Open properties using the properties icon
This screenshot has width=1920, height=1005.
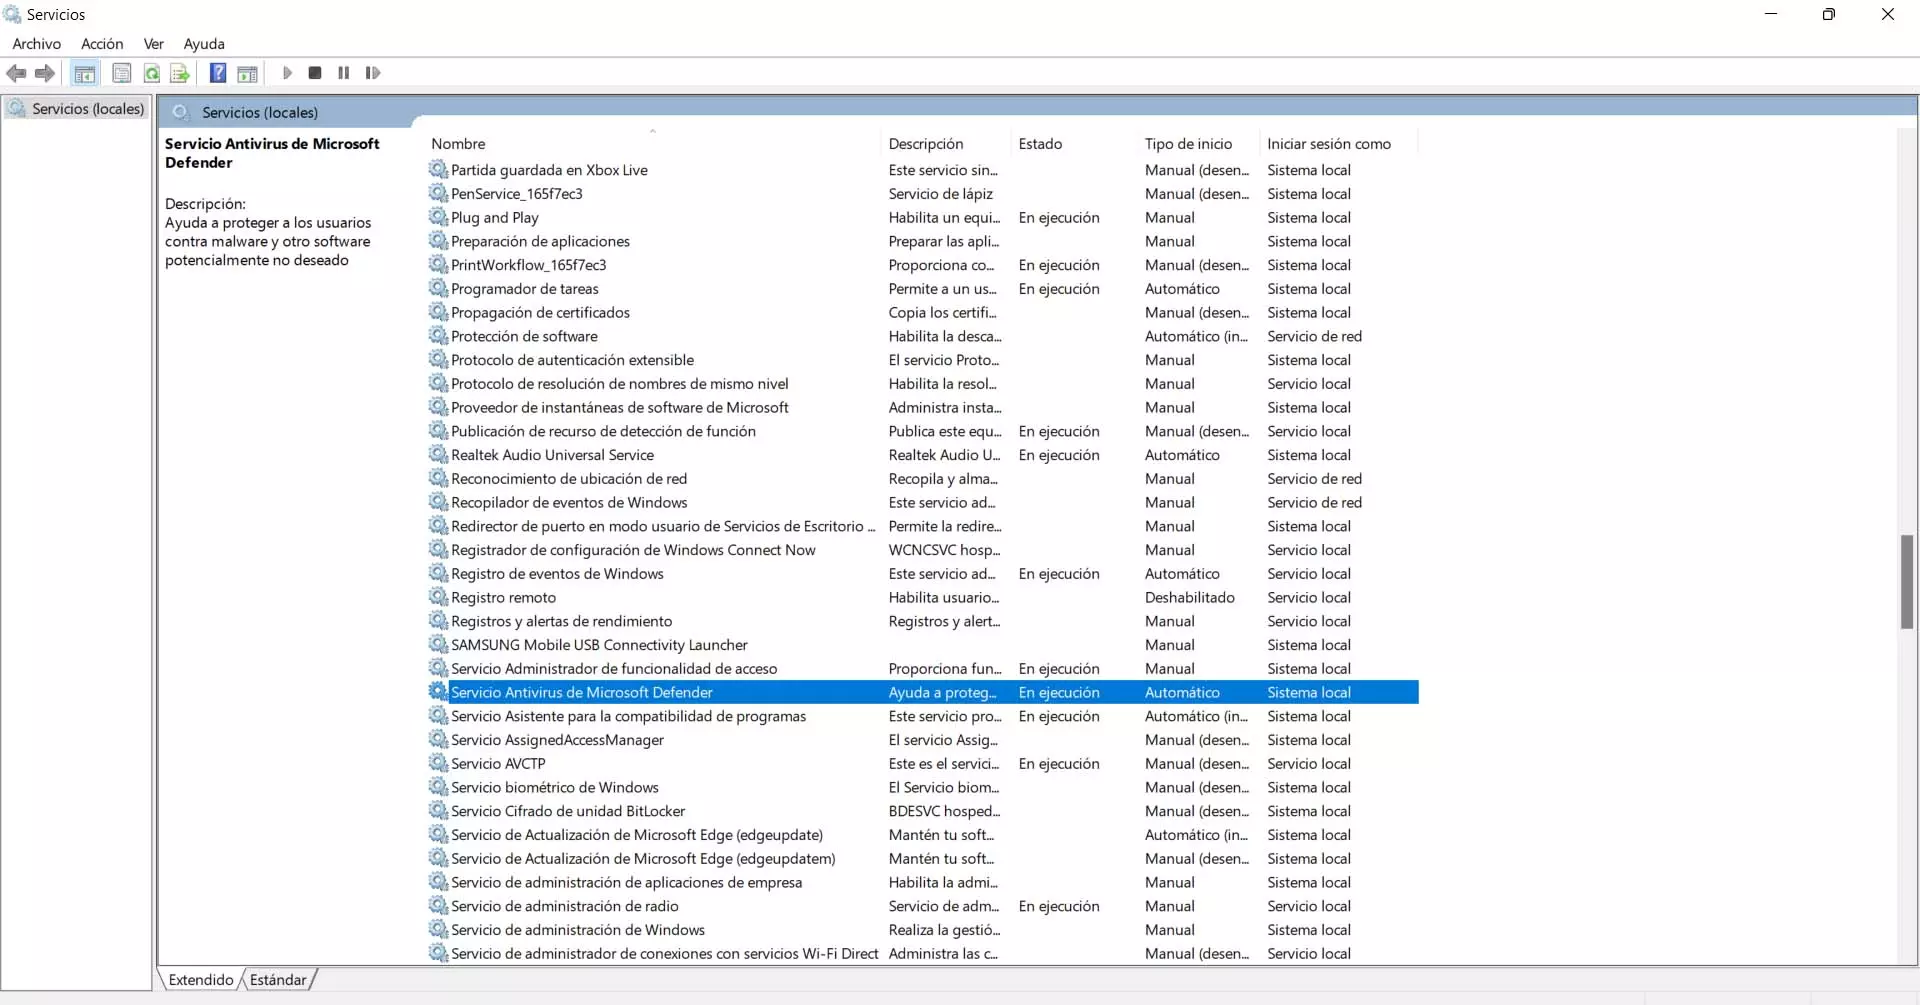pos(122,73)
